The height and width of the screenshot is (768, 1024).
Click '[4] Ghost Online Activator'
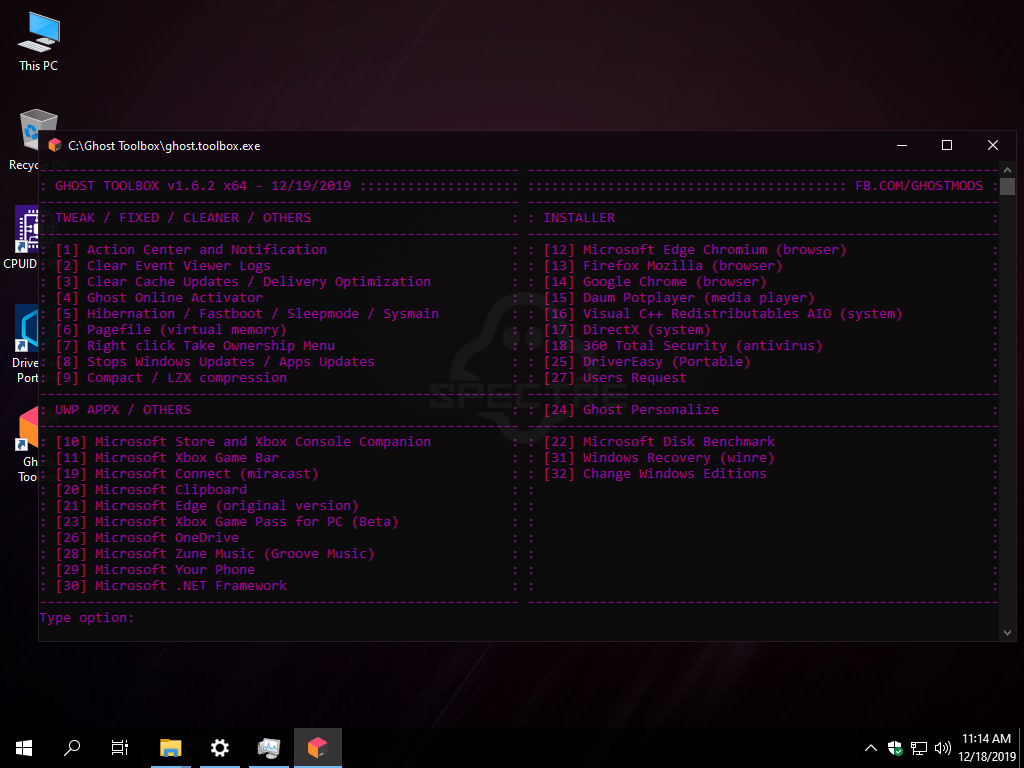click(159, 297)
